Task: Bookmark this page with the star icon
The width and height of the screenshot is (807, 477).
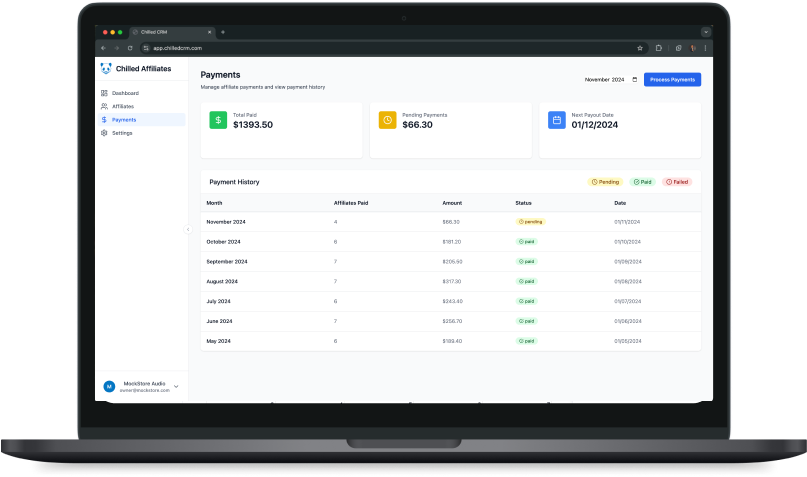Action: point(640,48)
